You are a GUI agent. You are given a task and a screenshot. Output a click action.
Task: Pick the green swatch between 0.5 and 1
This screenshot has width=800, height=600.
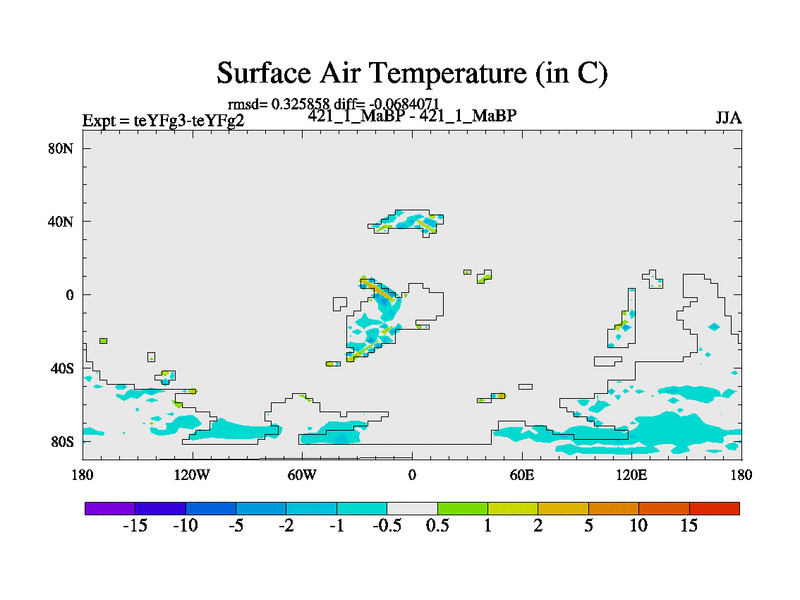point(462,508)
